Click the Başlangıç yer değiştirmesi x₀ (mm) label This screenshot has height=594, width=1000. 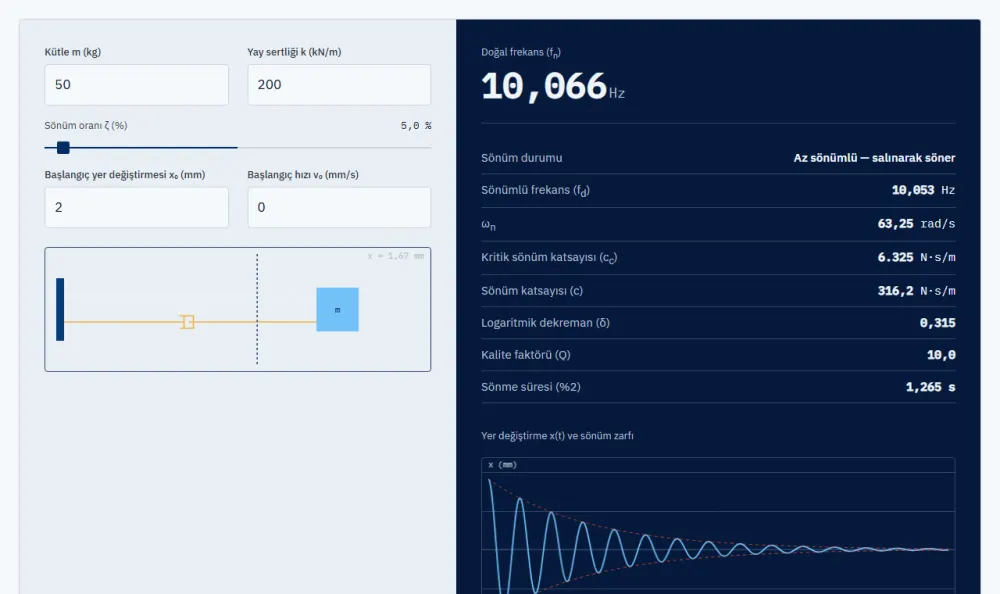(125, 175)
